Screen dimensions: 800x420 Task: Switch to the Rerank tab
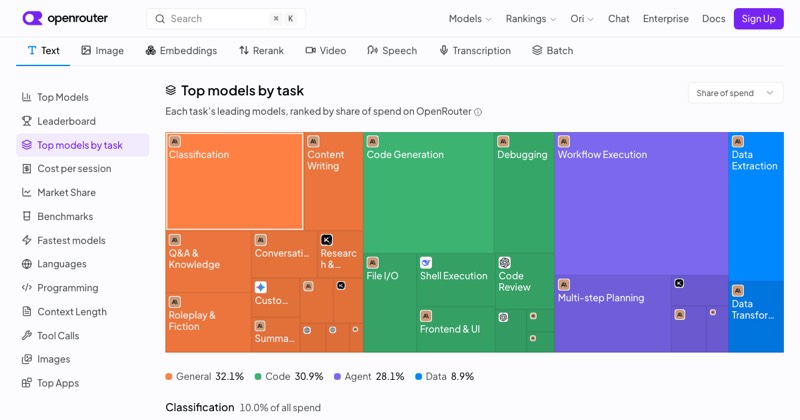point(261,51)
